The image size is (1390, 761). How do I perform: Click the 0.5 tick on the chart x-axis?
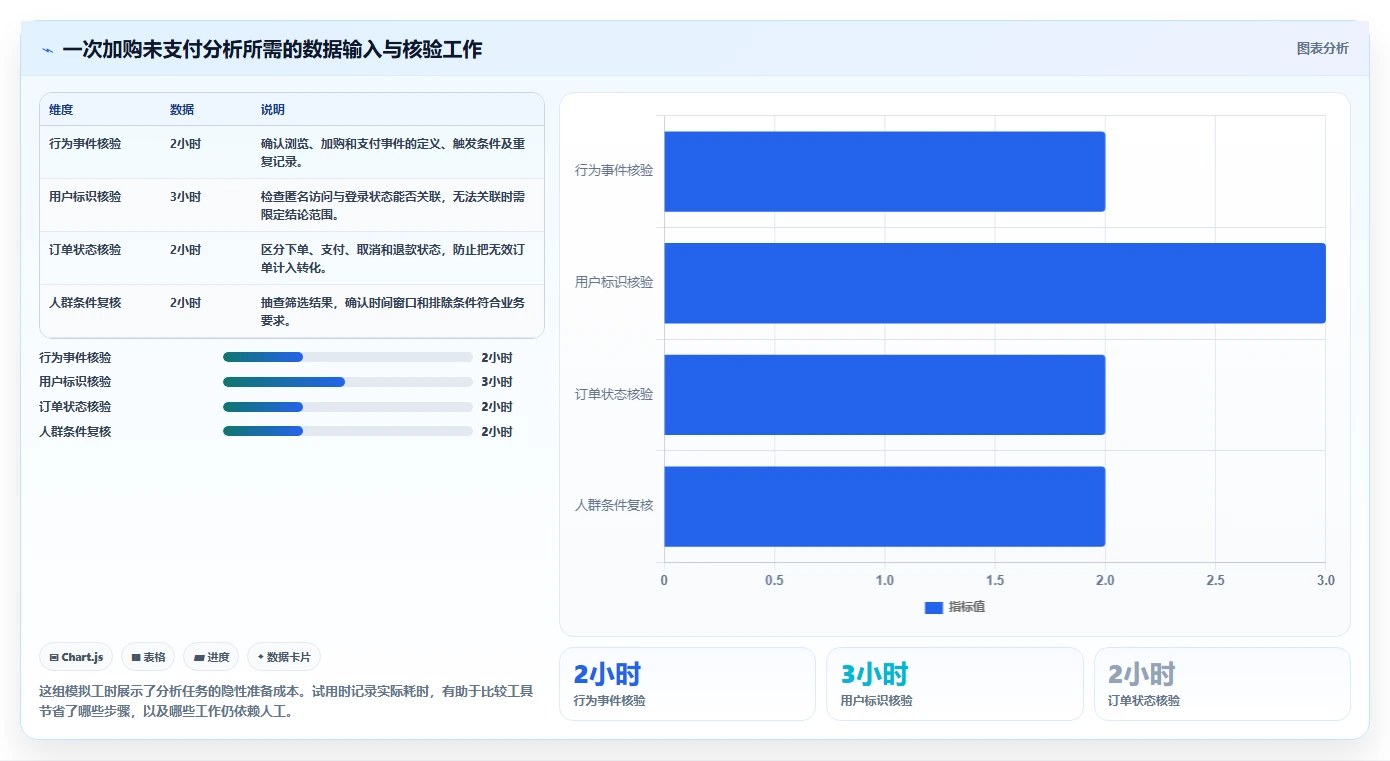pyautogui.click(x=774, y=580)
